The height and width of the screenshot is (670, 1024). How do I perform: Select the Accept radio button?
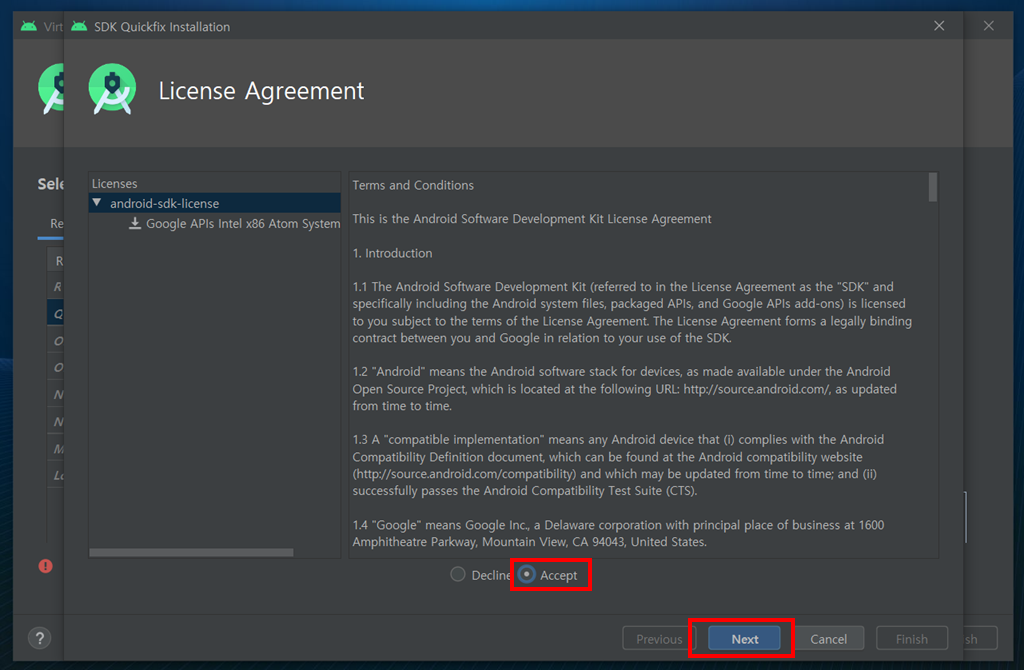(x=526, y=575)
